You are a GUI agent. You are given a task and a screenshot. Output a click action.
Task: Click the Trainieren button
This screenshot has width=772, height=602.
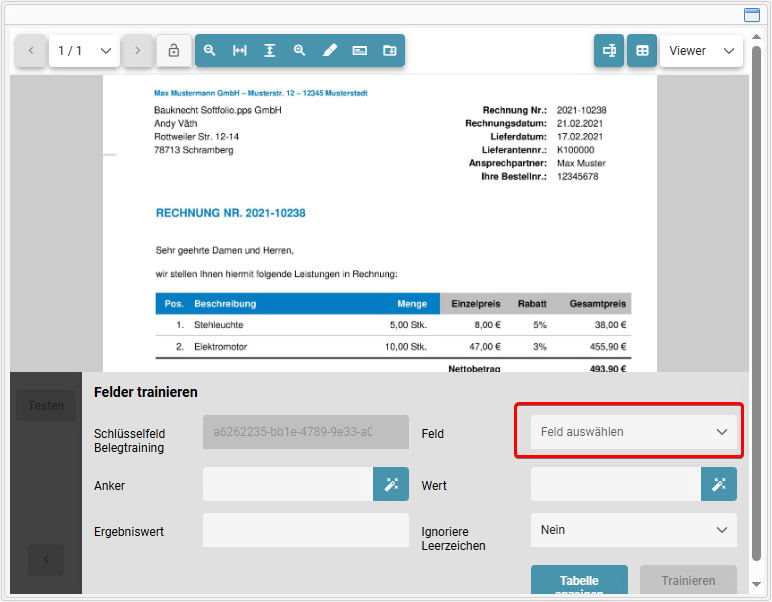tap(688, 580)
